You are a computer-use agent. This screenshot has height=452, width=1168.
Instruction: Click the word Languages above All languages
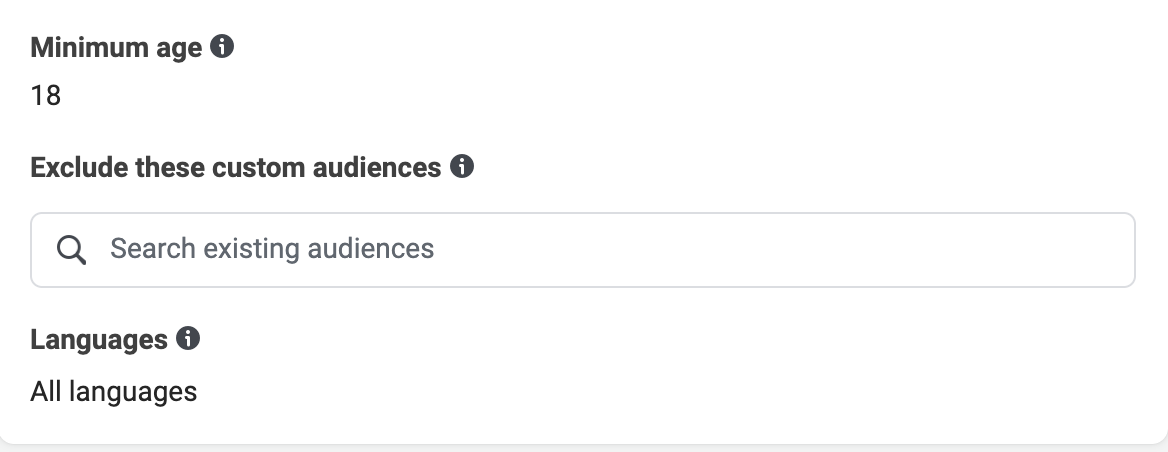tap(99, 339)
